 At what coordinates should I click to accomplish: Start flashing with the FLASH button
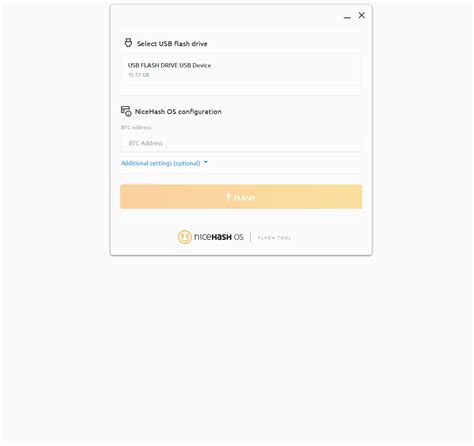point(241,197)
